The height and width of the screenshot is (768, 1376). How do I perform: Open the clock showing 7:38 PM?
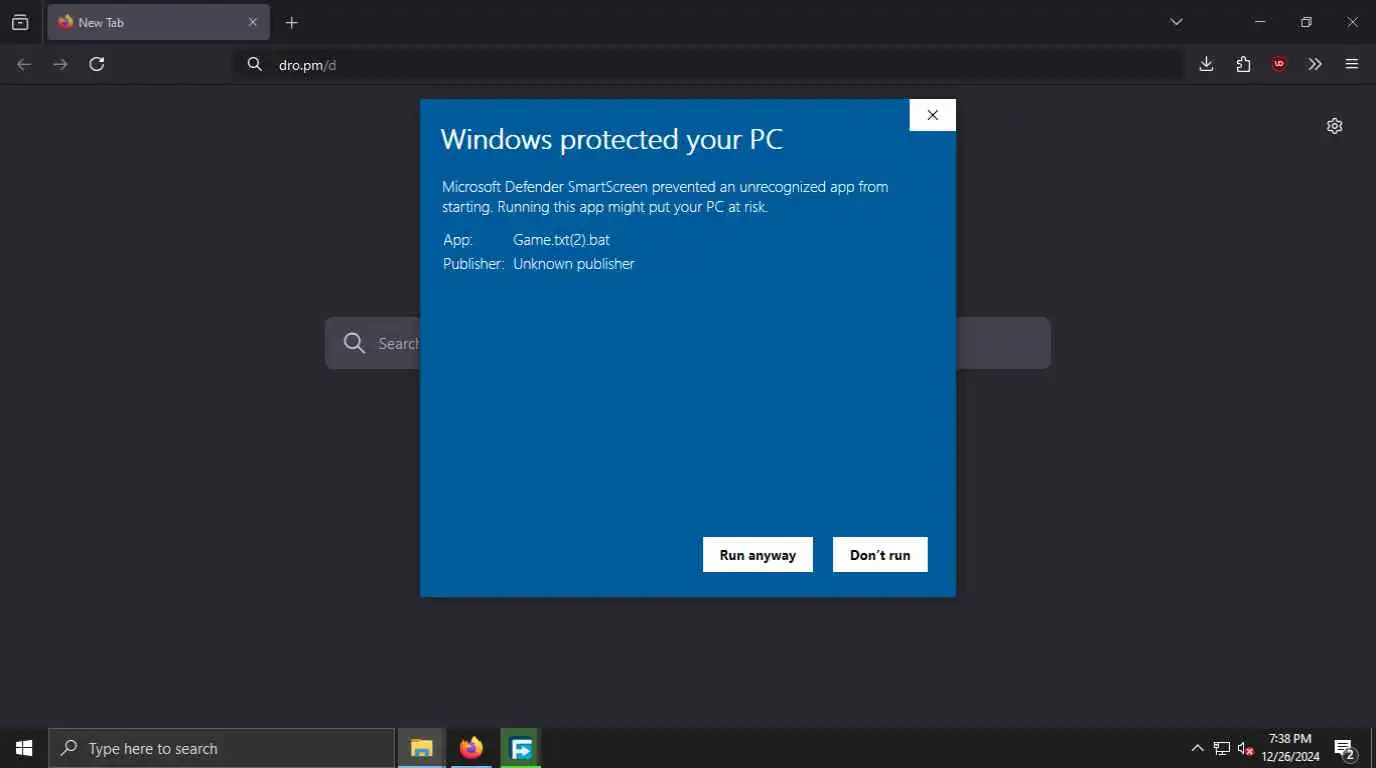pos(1290,748)
